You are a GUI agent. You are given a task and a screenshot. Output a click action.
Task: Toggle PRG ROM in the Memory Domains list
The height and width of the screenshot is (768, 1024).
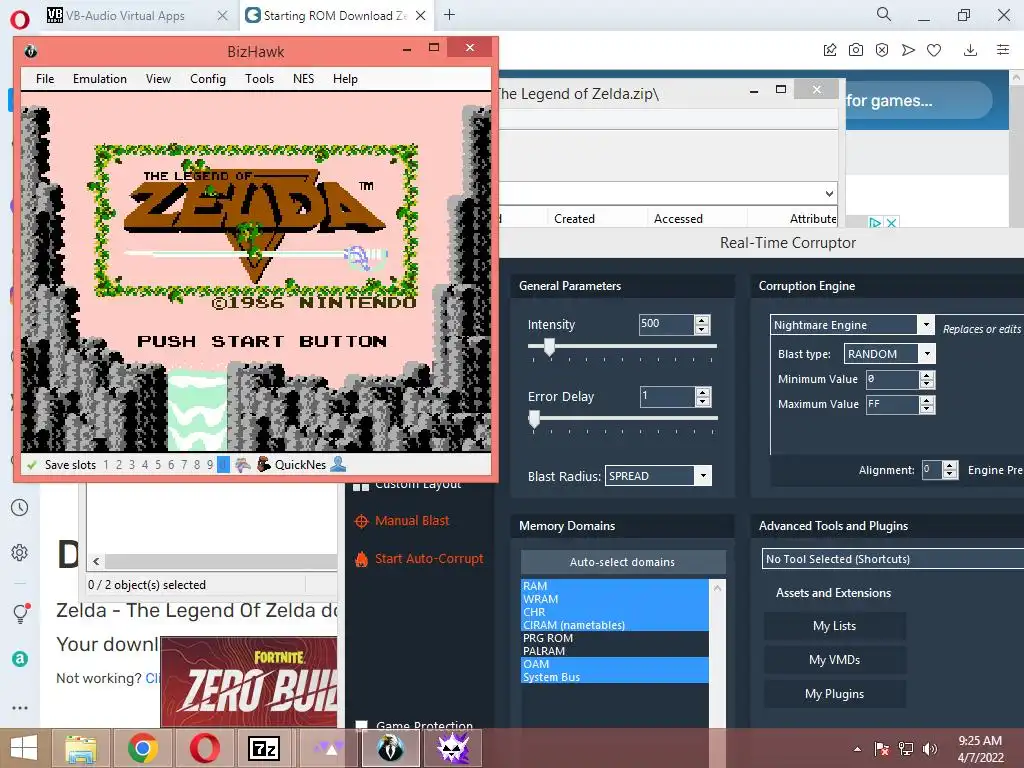[x=615, y=638]
